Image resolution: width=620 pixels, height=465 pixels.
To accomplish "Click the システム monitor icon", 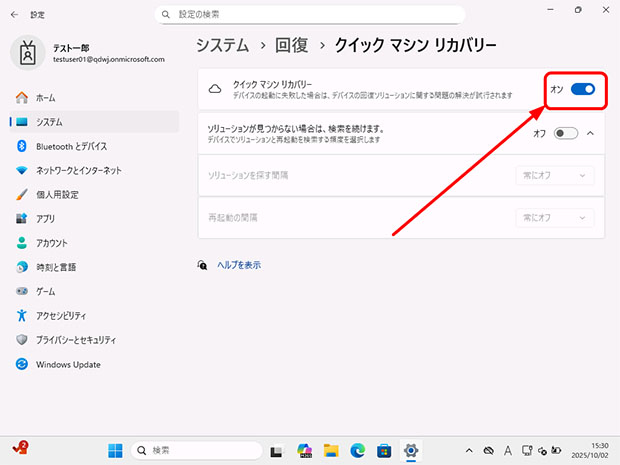I will pos(22,122).
